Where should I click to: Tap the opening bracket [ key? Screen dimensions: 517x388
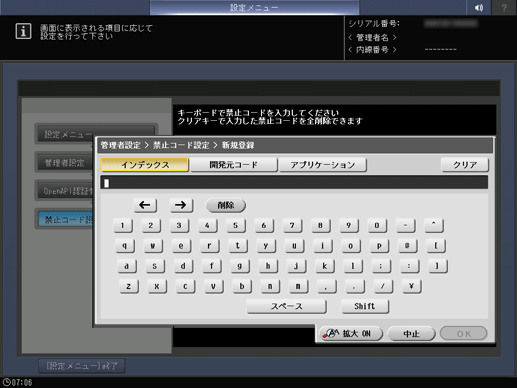(x=436, y=246)
